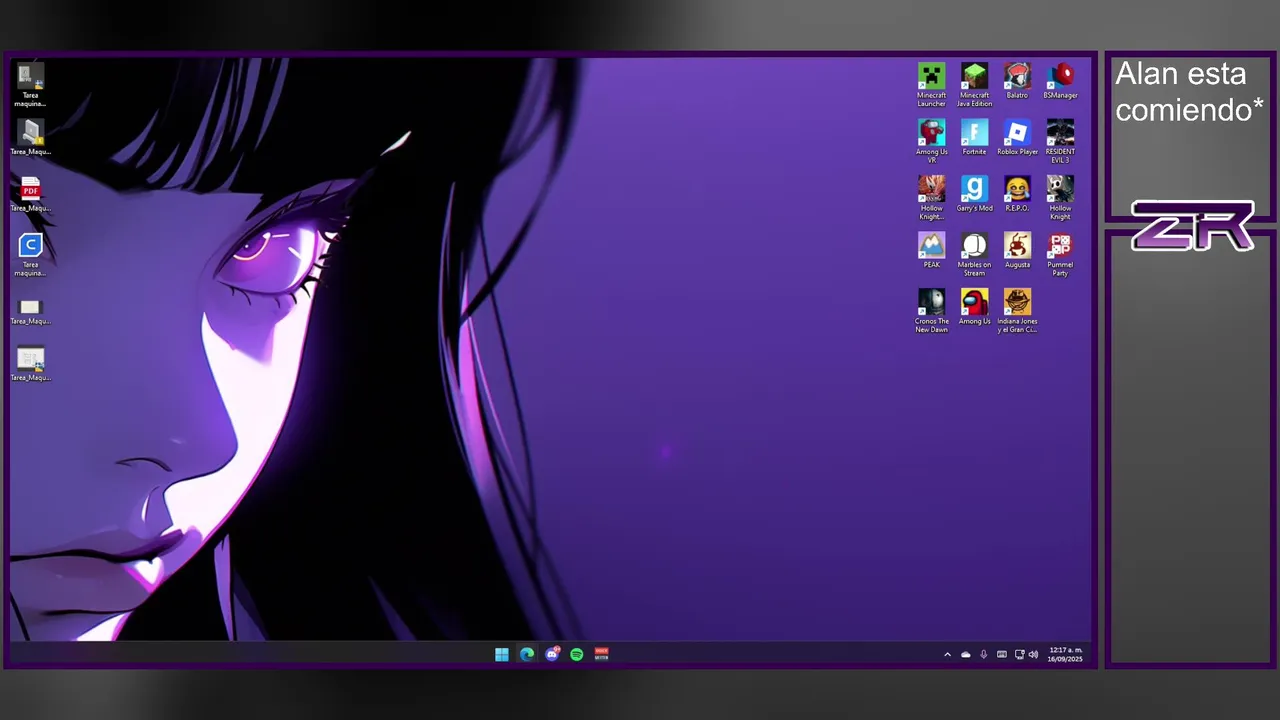Open the PEAK game shortcut
This screenshot has width=1280, height=720.
point(931,250)
